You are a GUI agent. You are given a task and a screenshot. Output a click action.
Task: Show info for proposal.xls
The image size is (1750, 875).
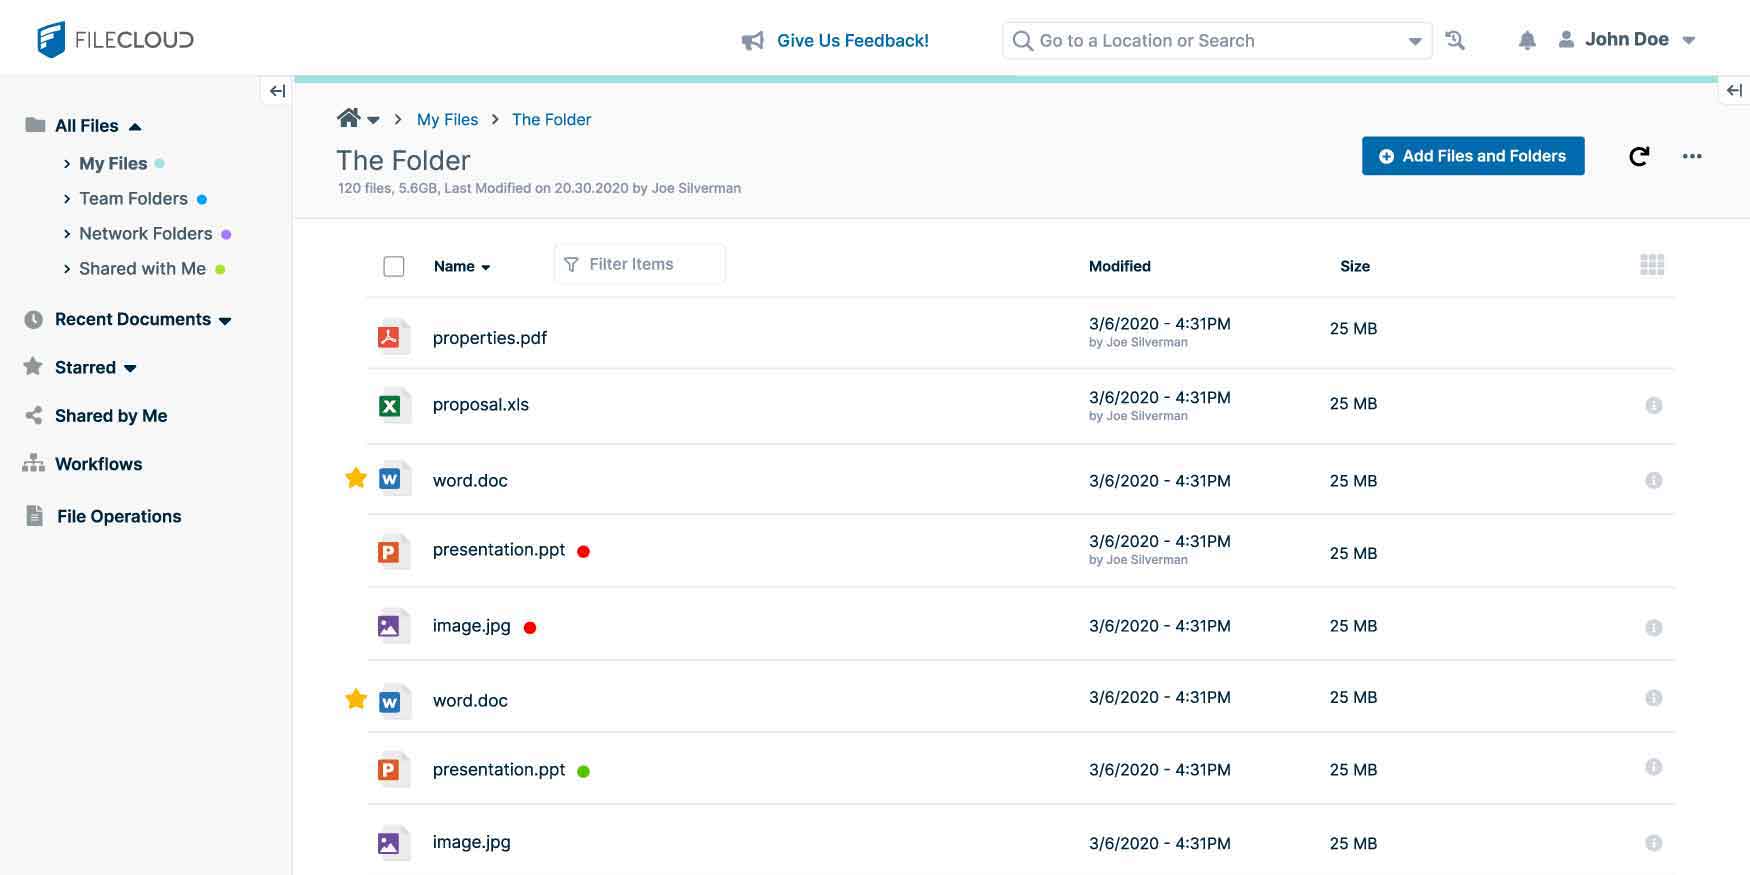[1653, 405]
